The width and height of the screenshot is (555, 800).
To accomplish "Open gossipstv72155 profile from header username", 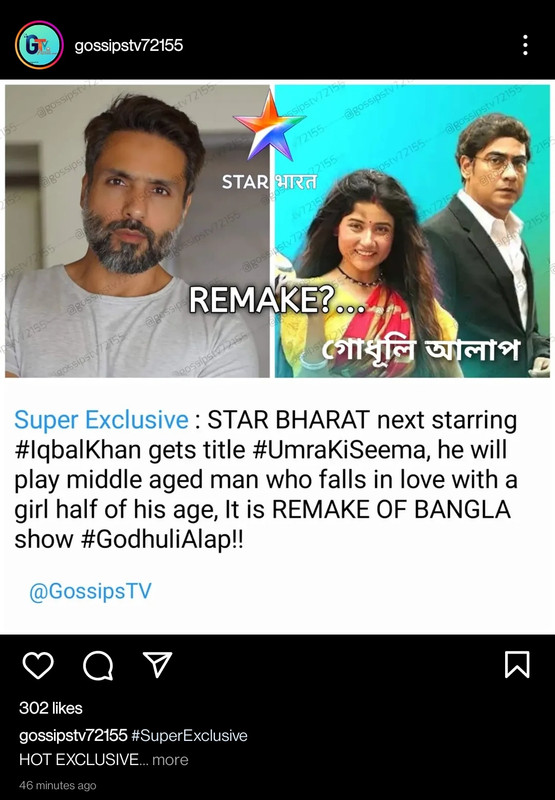I will coord(129,45).
